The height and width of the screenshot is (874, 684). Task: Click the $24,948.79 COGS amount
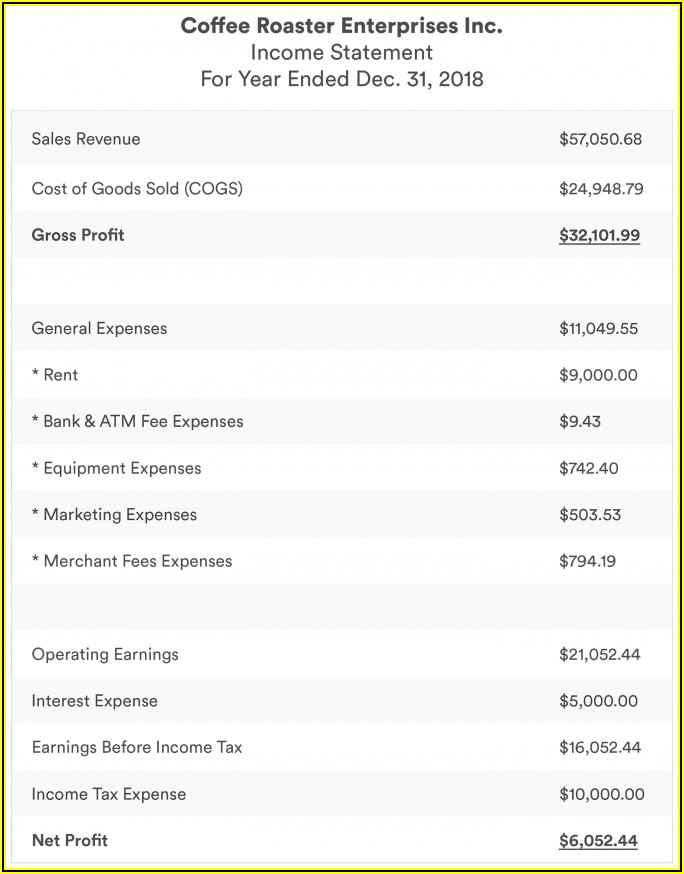coord(600,189)
